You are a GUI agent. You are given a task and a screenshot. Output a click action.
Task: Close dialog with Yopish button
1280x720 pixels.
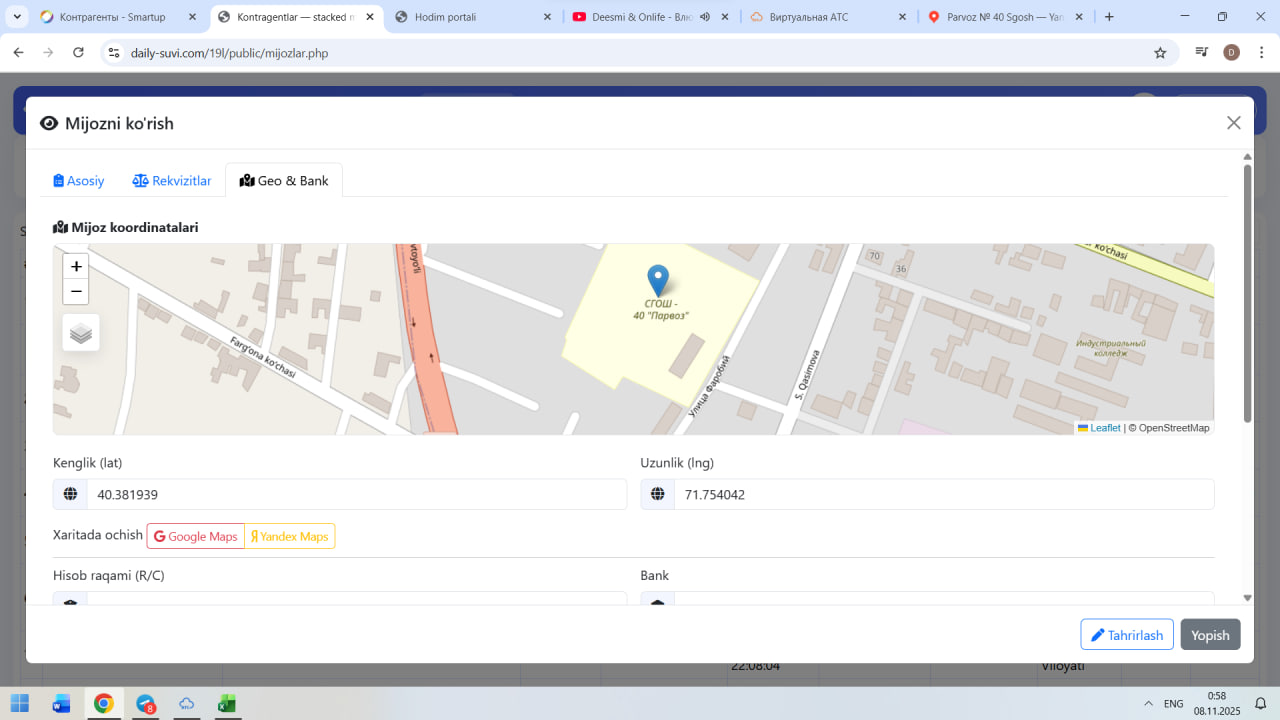tap(1210, 635)
